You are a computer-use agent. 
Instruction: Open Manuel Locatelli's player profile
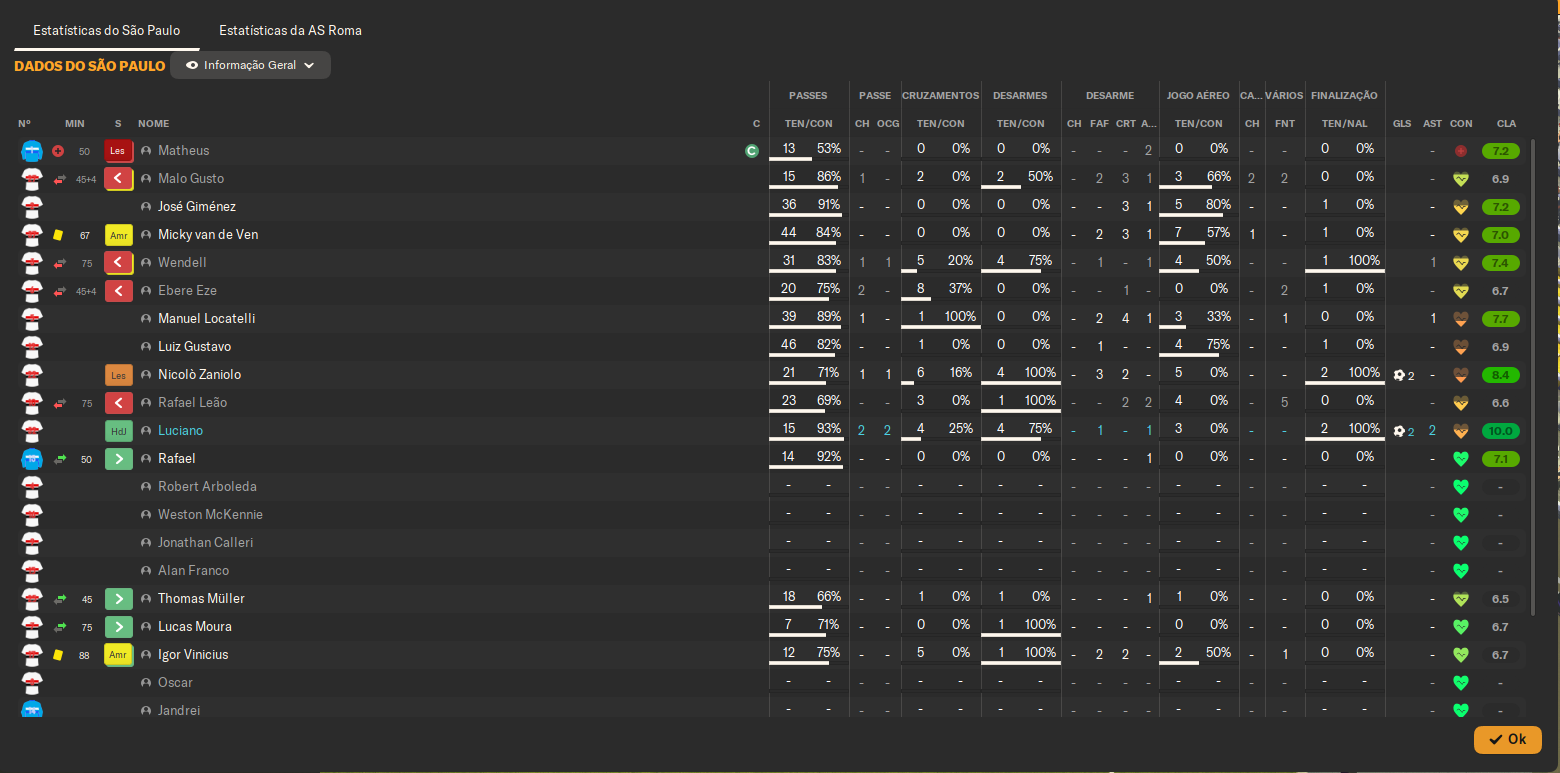tap(206, 319)
